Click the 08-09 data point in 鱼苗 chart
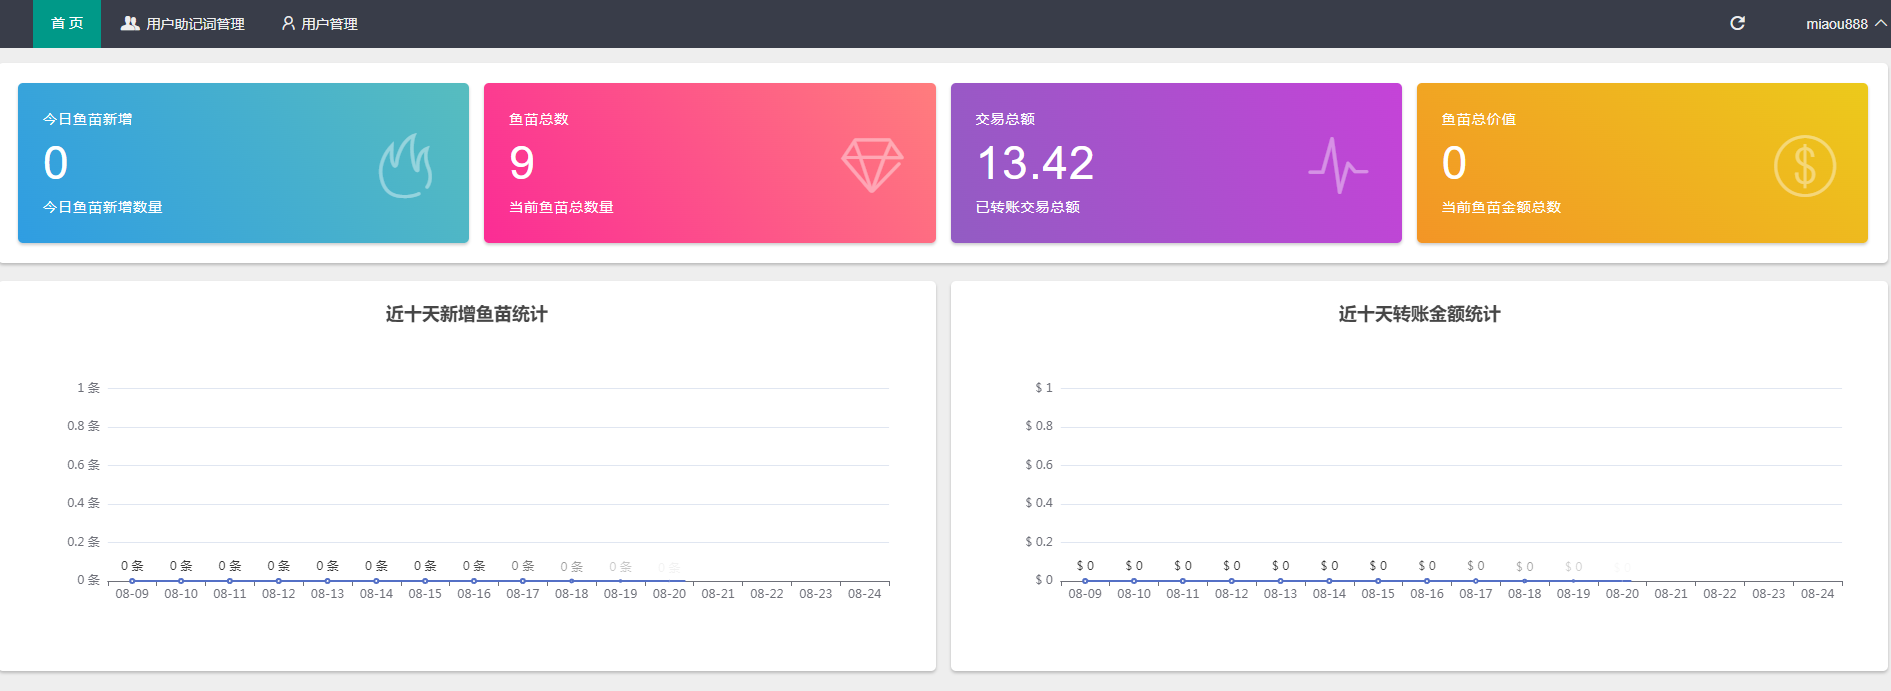This screenshot has height=691, width=1891. (x=132, y=580)
